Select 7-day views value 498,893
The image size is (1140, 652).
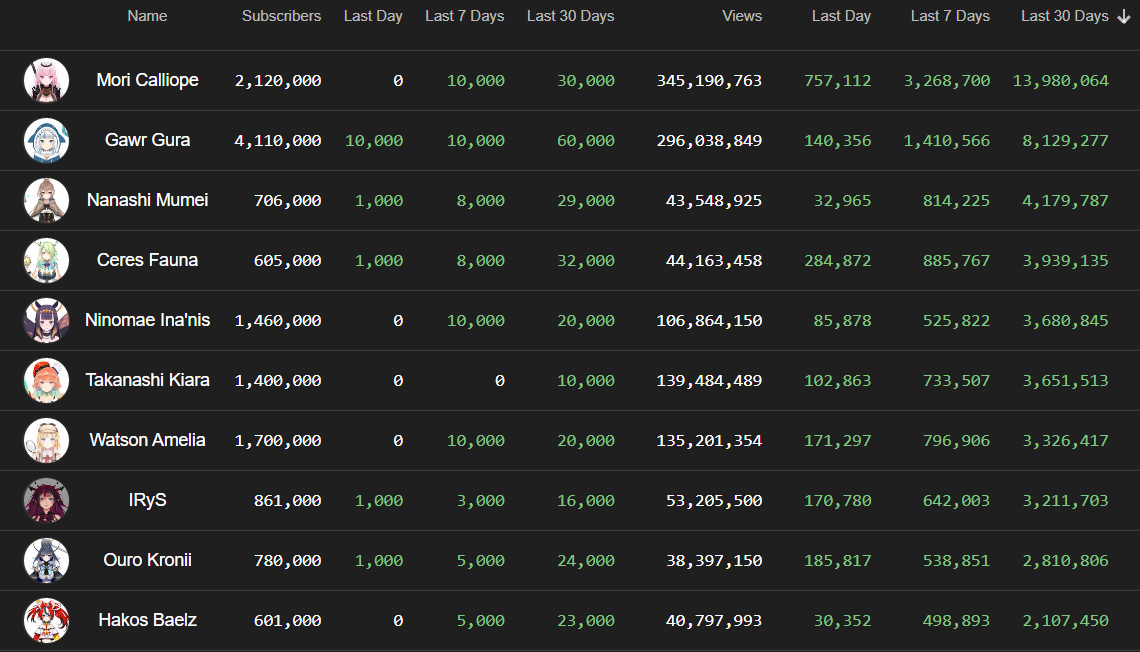956,621
